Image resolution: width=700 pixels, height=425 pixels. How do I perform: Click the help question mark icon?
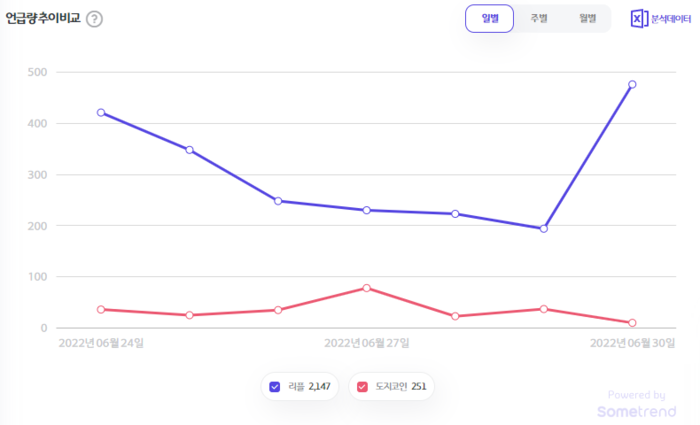[94, 19]
